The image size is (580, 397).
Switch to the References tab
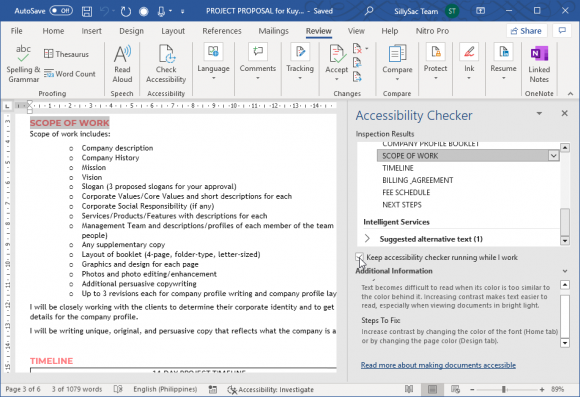[x=222, y=31]
